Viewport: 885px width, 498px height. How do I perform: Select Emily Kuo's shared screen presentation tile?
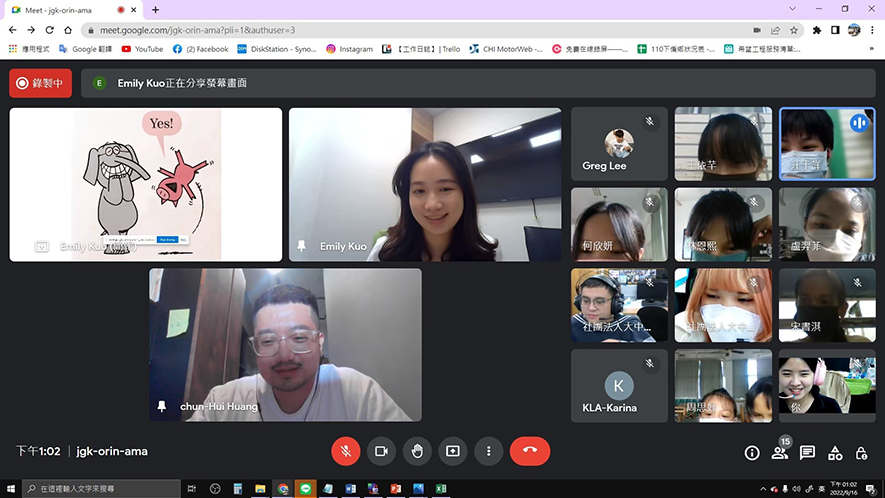(145, 185)
